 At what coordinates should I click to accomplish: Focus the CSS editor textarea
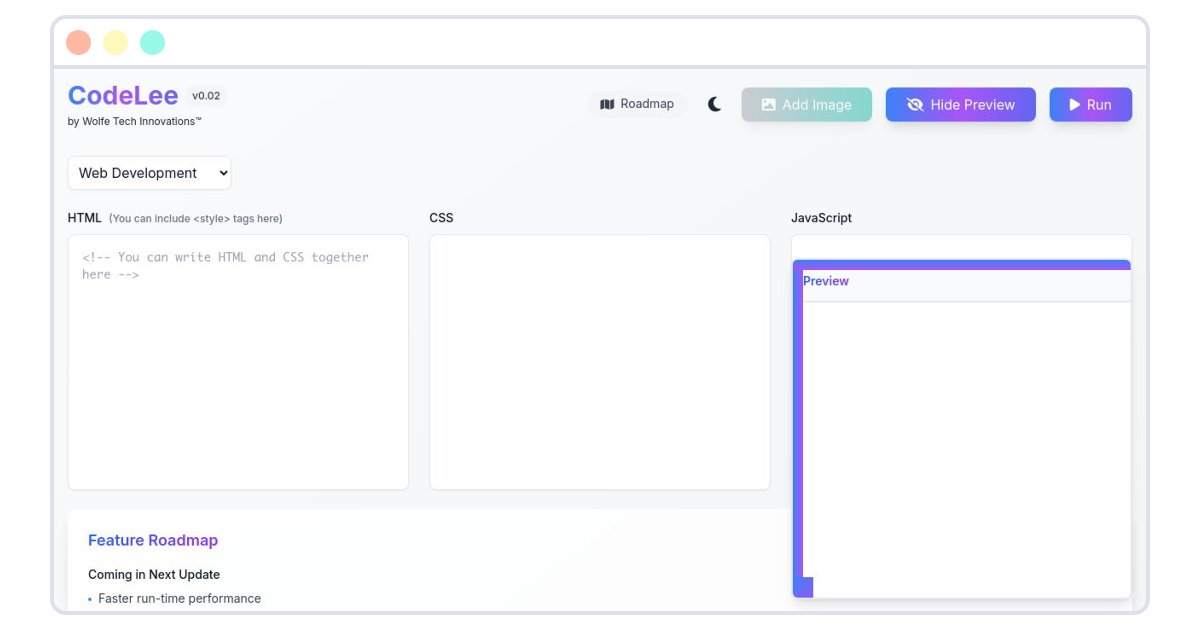pyautogui.click(x=600, y=362)
